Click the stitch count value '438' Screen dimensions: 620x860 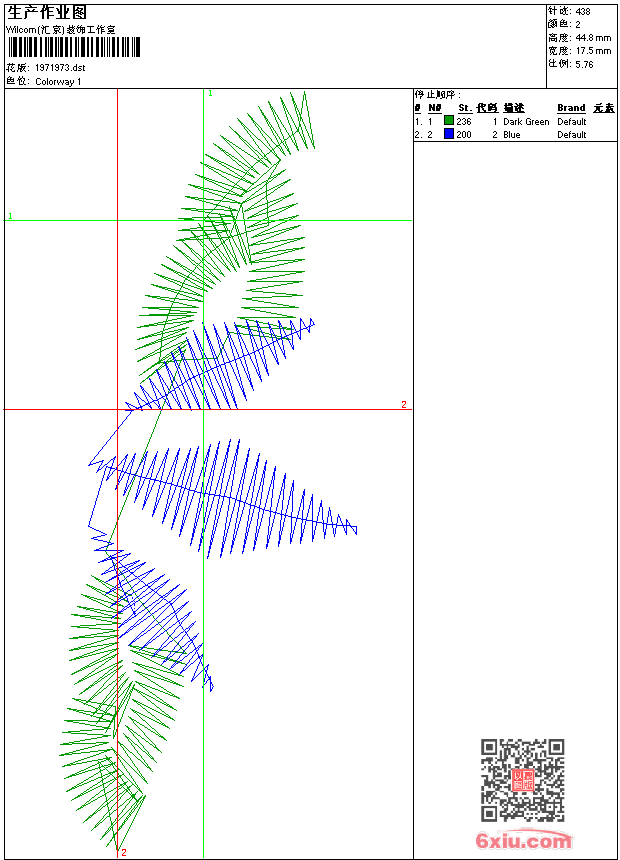[583, 12]
